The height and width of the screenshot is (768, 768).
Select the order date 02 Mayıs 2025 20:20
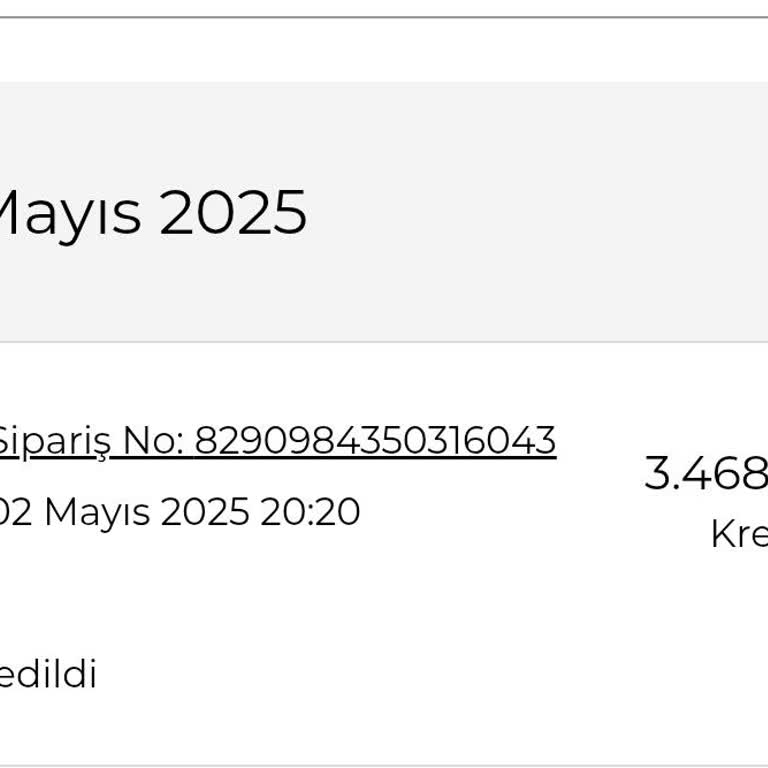pyautogui.click(x=180, y=512)
